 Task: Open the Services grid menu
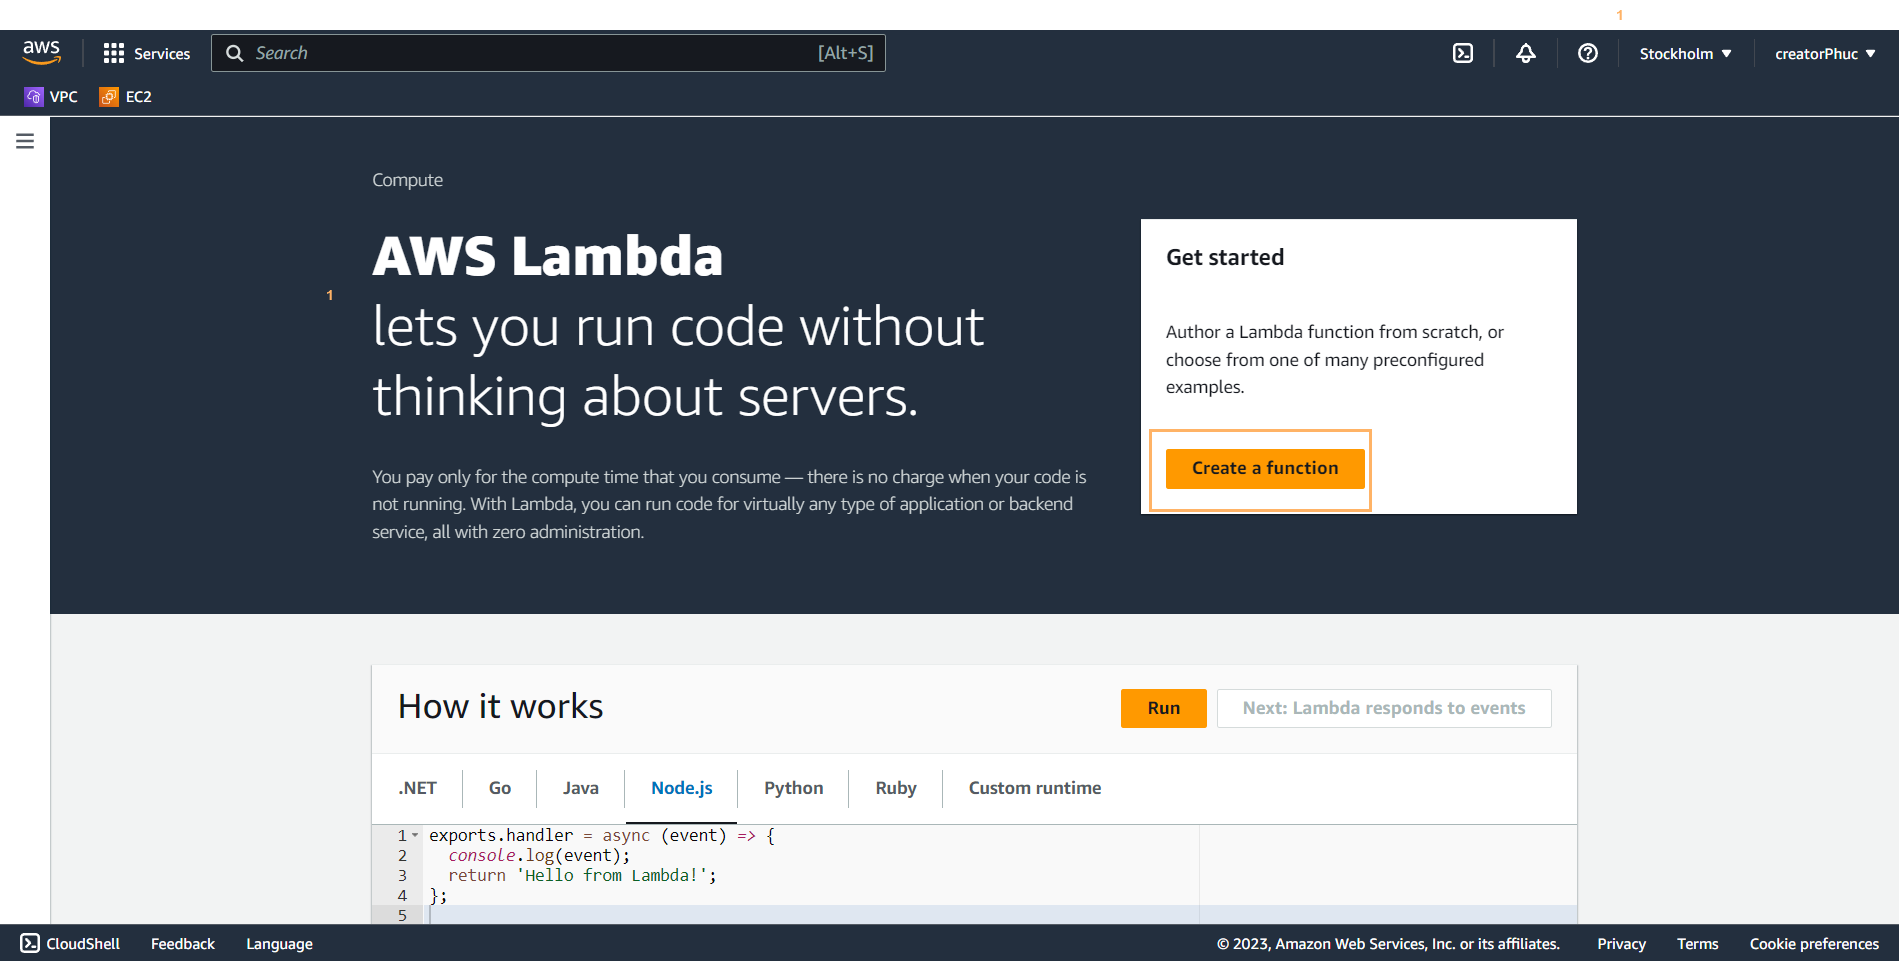click(x=114, y=53)
